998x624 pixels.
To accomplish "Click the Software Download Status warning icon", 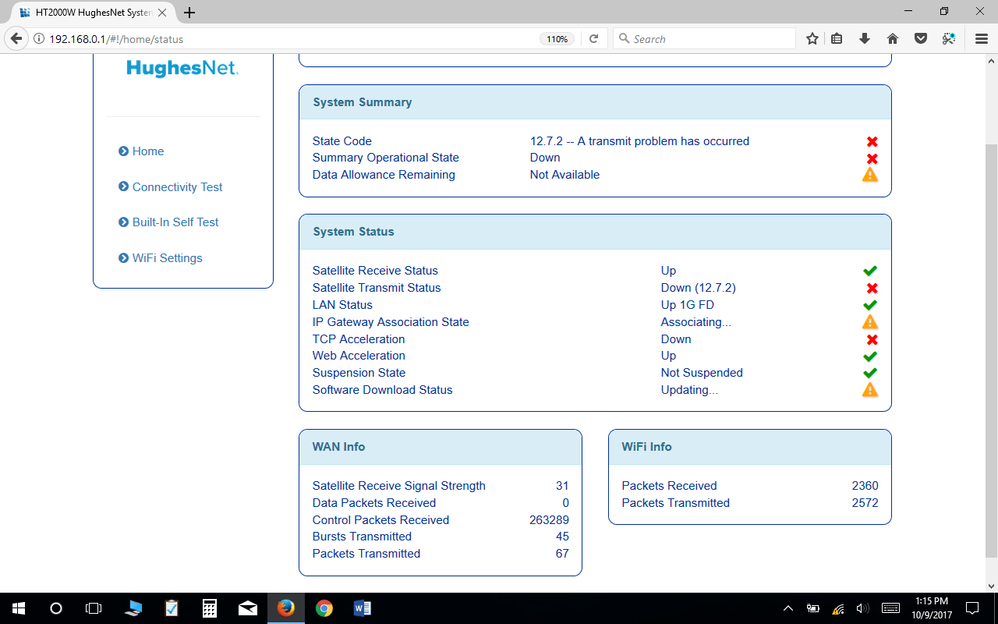I will [870, 390].
